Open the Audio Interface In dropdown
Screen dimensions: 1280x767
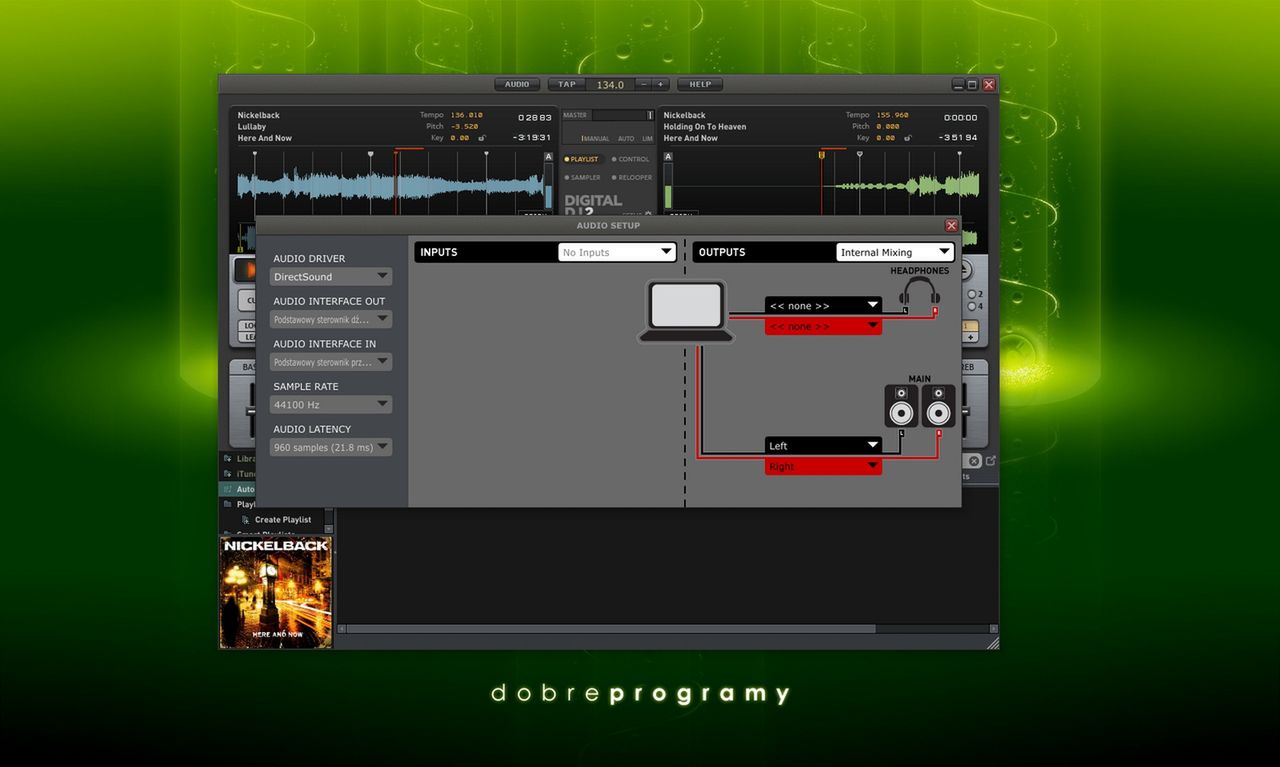tap(330, 362)
